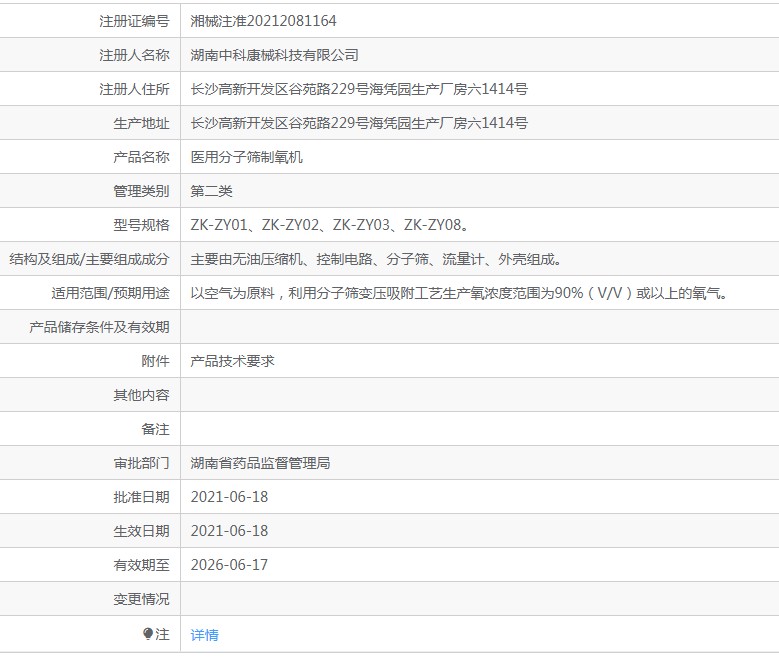Click the 注册人住所 label
Image resolution: width=779 pixels, height=659 pixels.
(134, 89)
